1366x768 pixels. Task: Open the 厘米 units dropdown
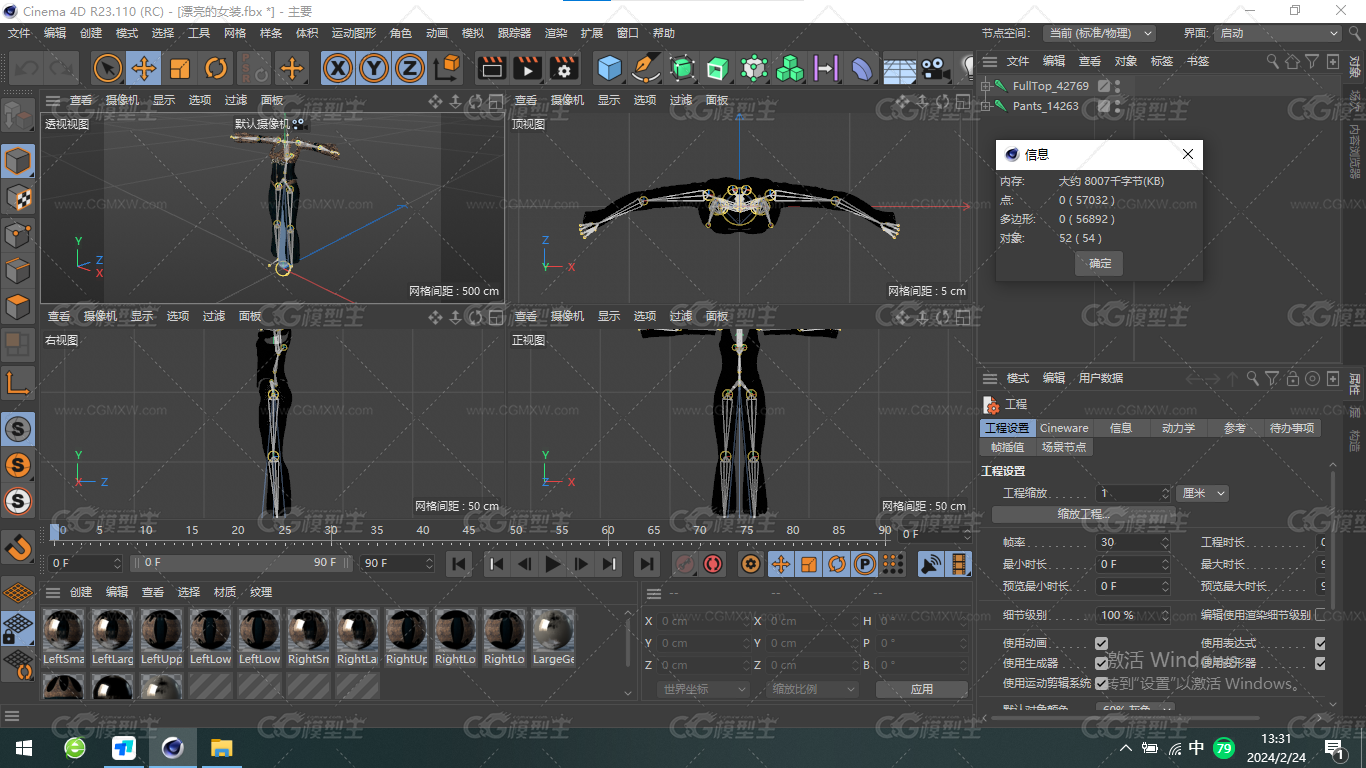(1202, 493)
